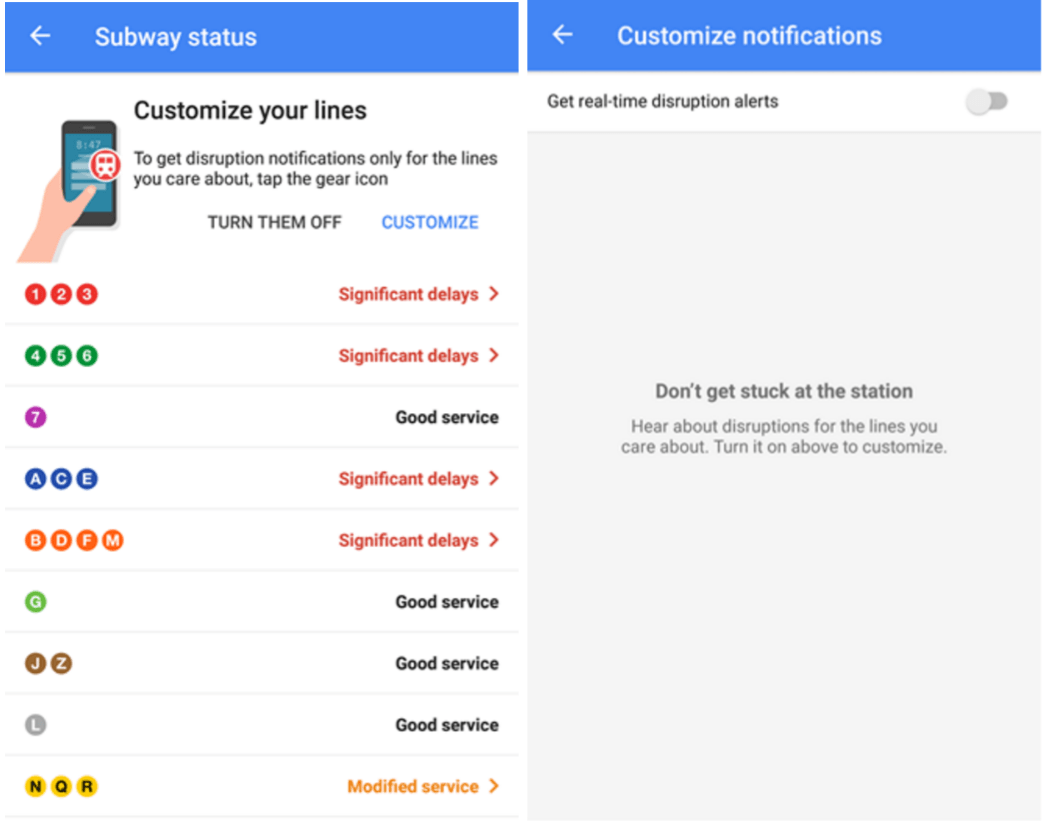1045x821 pixels.
Task: Tap the gray L train icon
Action: pos(36,725)
